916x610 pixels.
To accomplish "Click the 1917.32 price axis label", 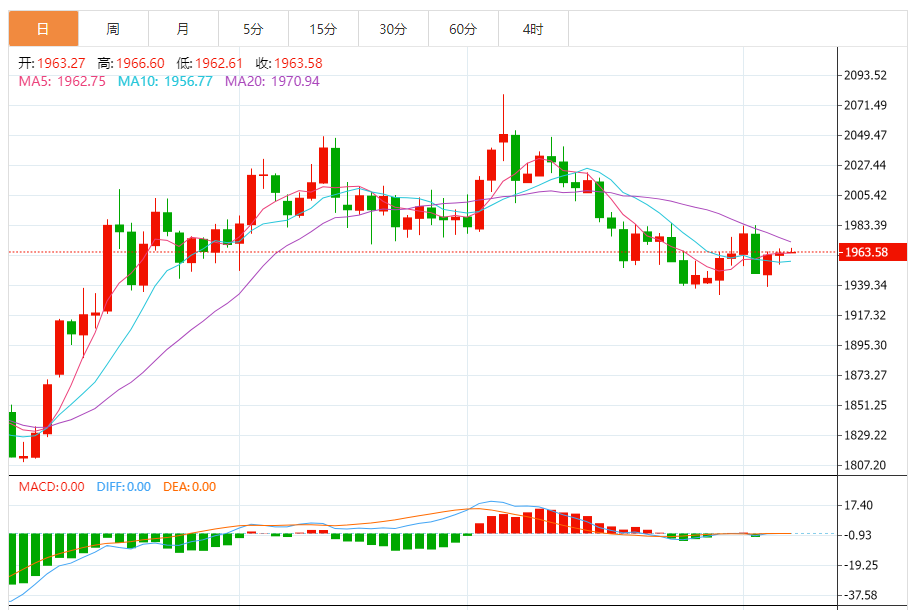I will tap(865, 316).
